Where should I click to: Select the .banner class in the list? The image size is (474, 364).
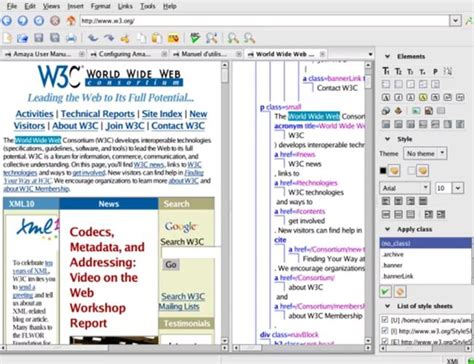tap(425, 265)
